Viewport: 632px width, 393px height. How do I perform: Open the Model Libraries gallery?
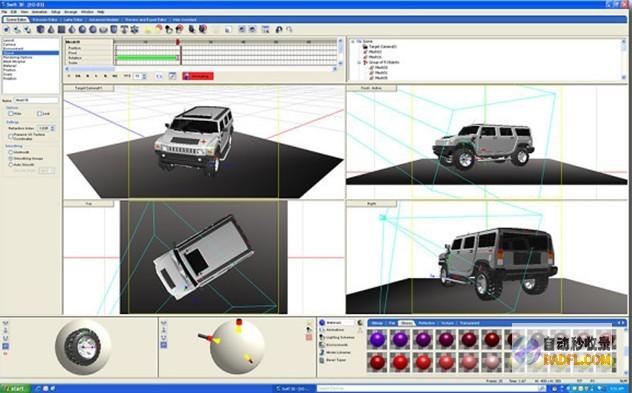pos(335,353)
